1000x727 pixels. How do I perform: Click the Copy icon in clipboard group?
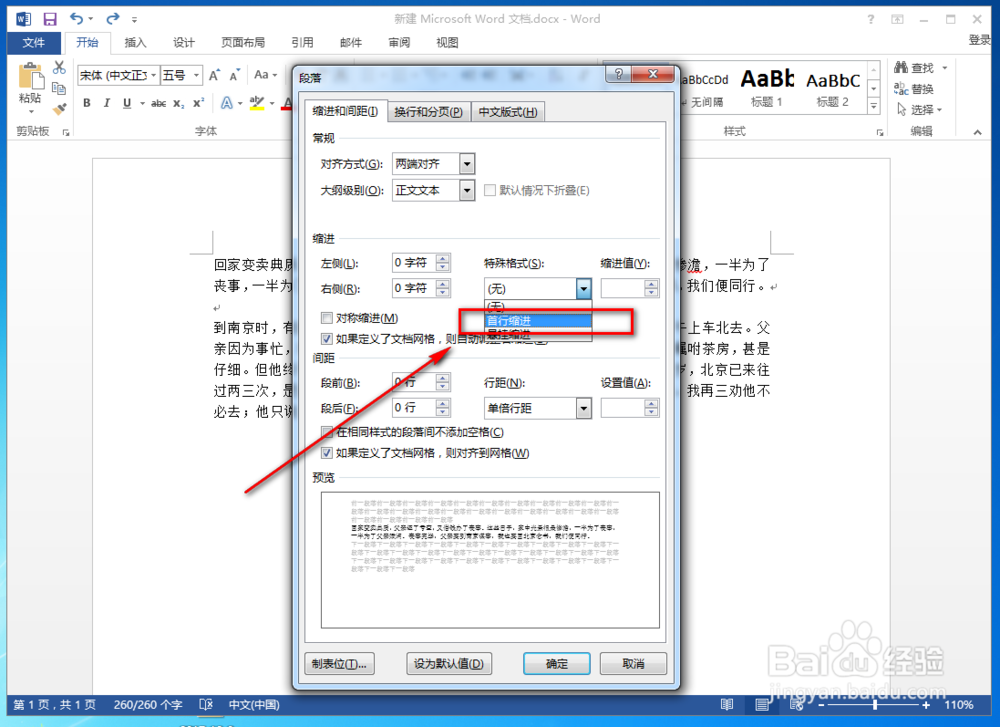(59, 88)
